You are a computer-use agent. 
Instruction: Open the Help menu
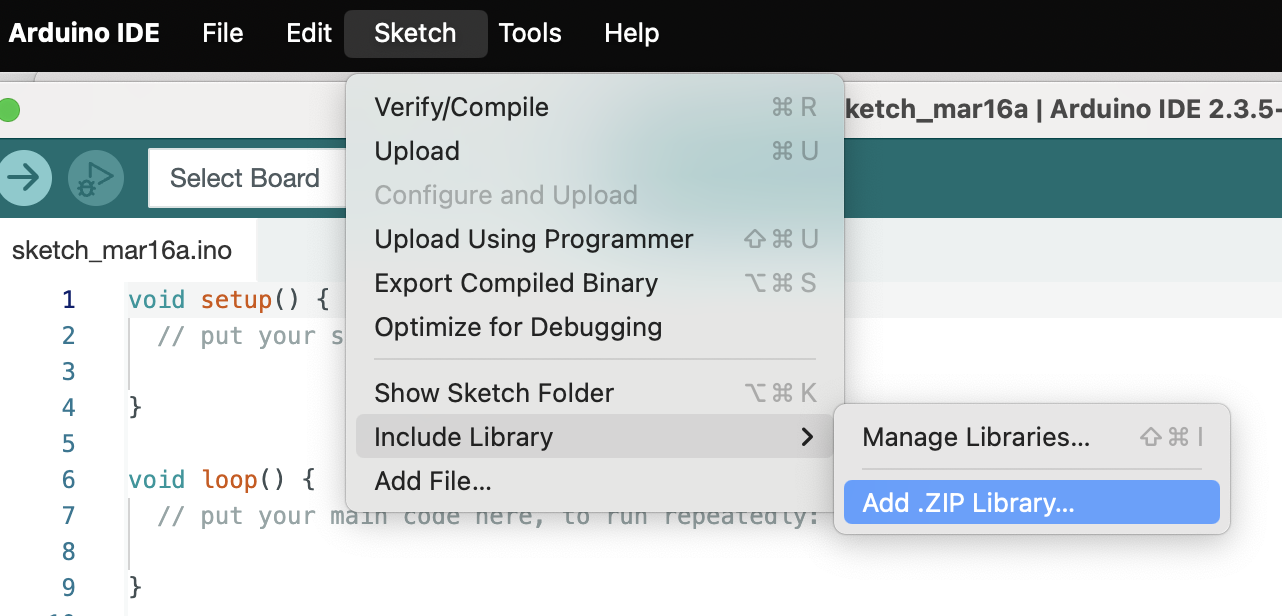tap(631, 33)
